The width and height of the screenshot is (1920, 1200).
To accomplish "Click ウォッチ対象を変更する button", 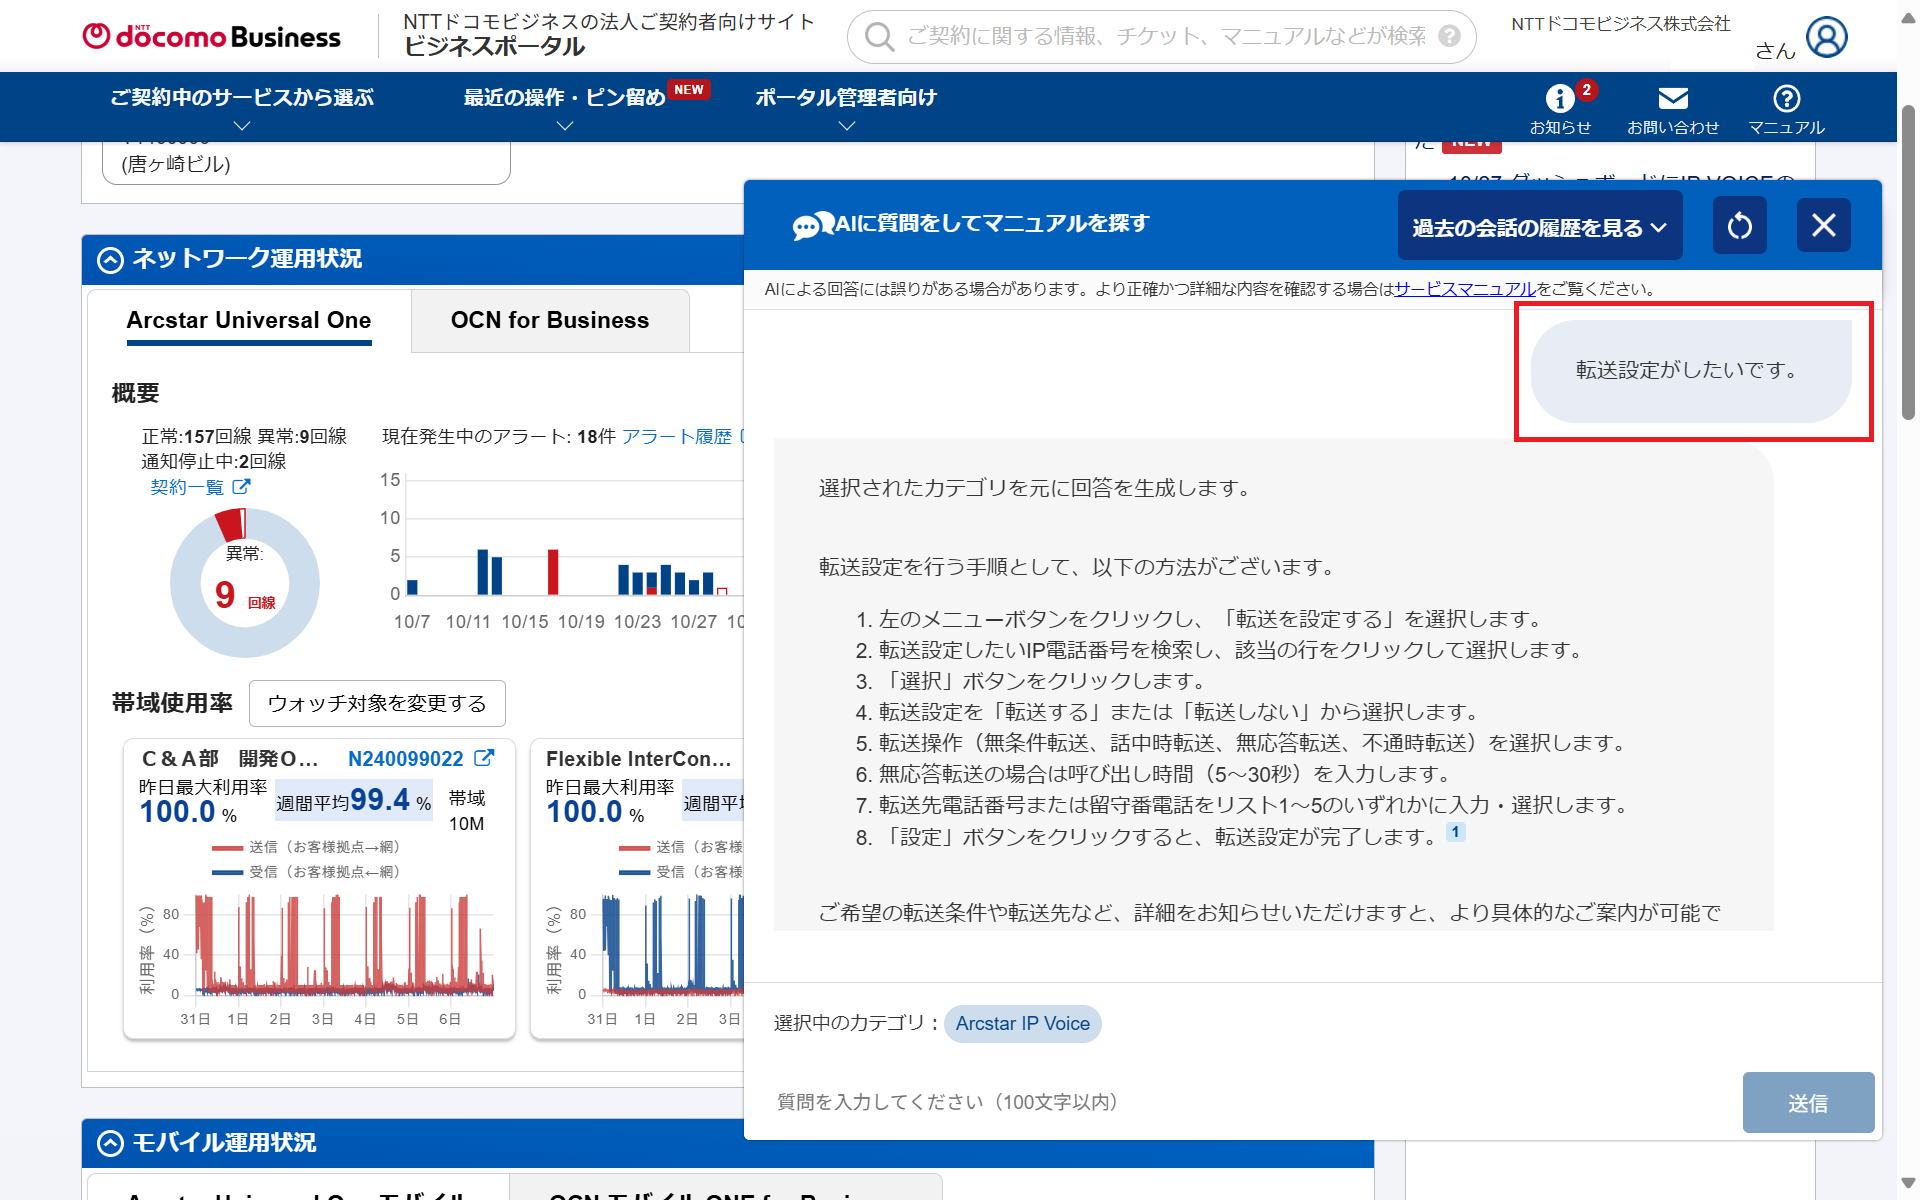I will 377,704.
